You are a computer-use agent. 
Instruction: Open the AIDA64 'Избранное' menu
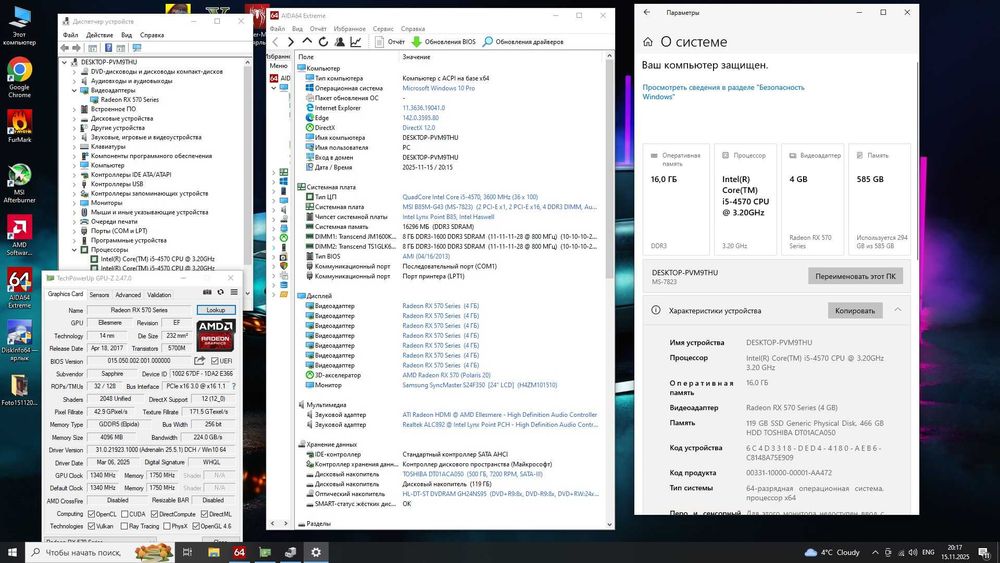pyautogui.click(x=349, y=29)
